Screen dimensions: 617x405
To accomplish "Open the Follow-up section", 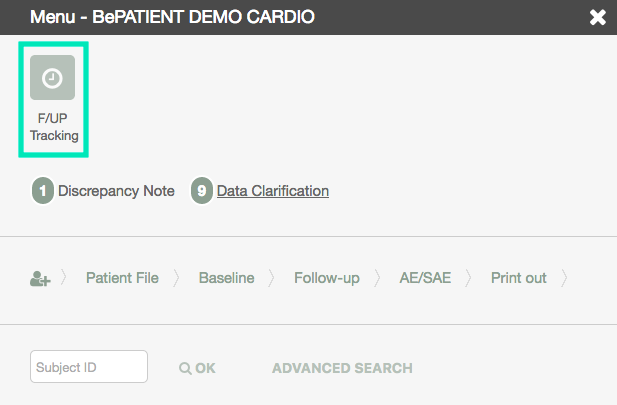I will [327, 278].
